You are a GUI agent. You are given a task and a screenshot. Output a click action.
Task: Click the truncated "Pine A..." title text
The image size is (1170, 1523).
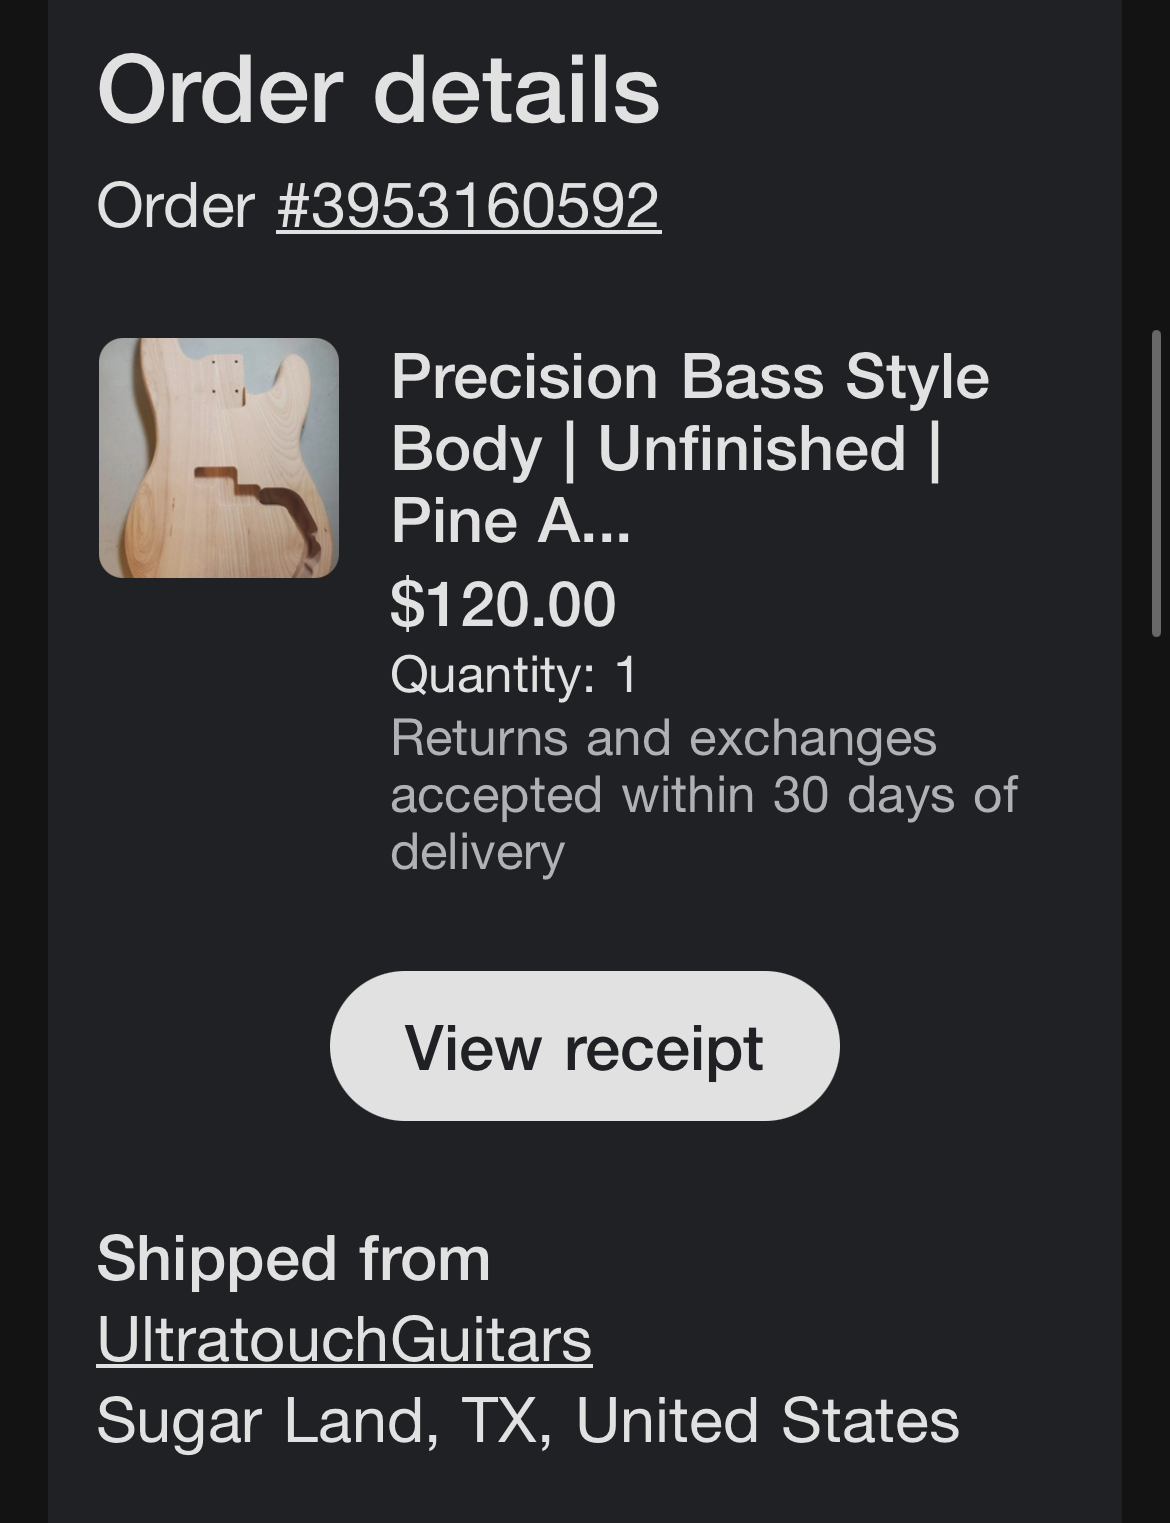click(511, 521)
